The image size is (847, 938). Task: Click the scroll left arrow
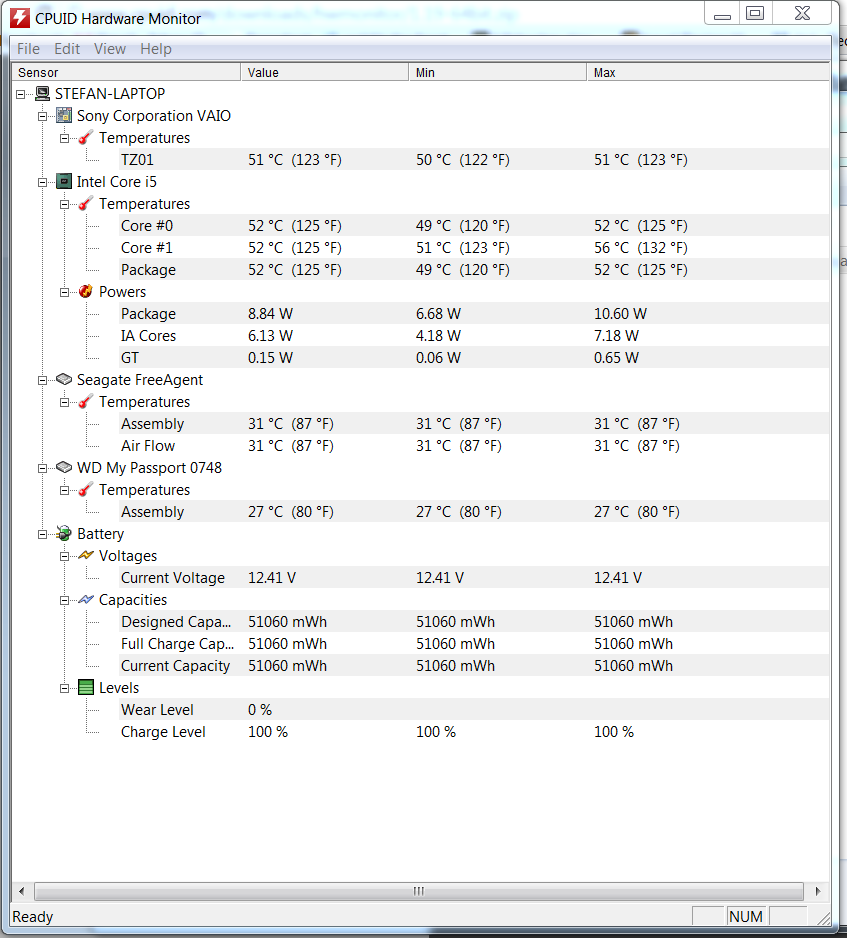[x=22, y=891]
